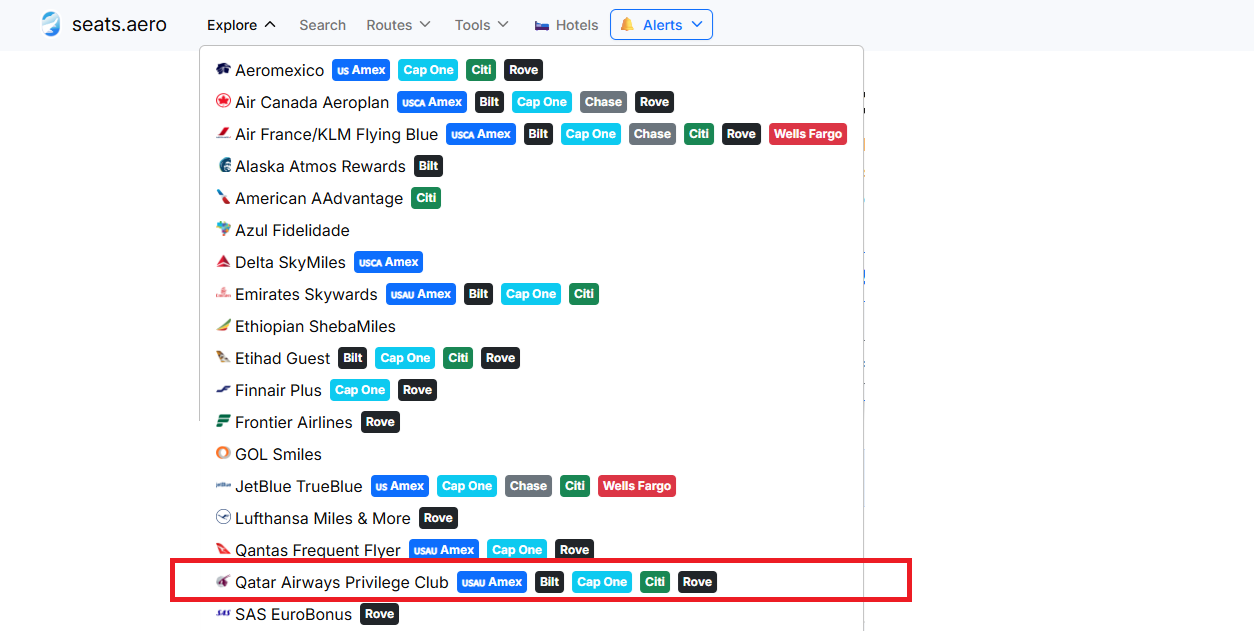This screenshot has height=636, width=1254.
Task: Click Wells Fargo badge on Flying Blue row
Action: pos(808,134)
